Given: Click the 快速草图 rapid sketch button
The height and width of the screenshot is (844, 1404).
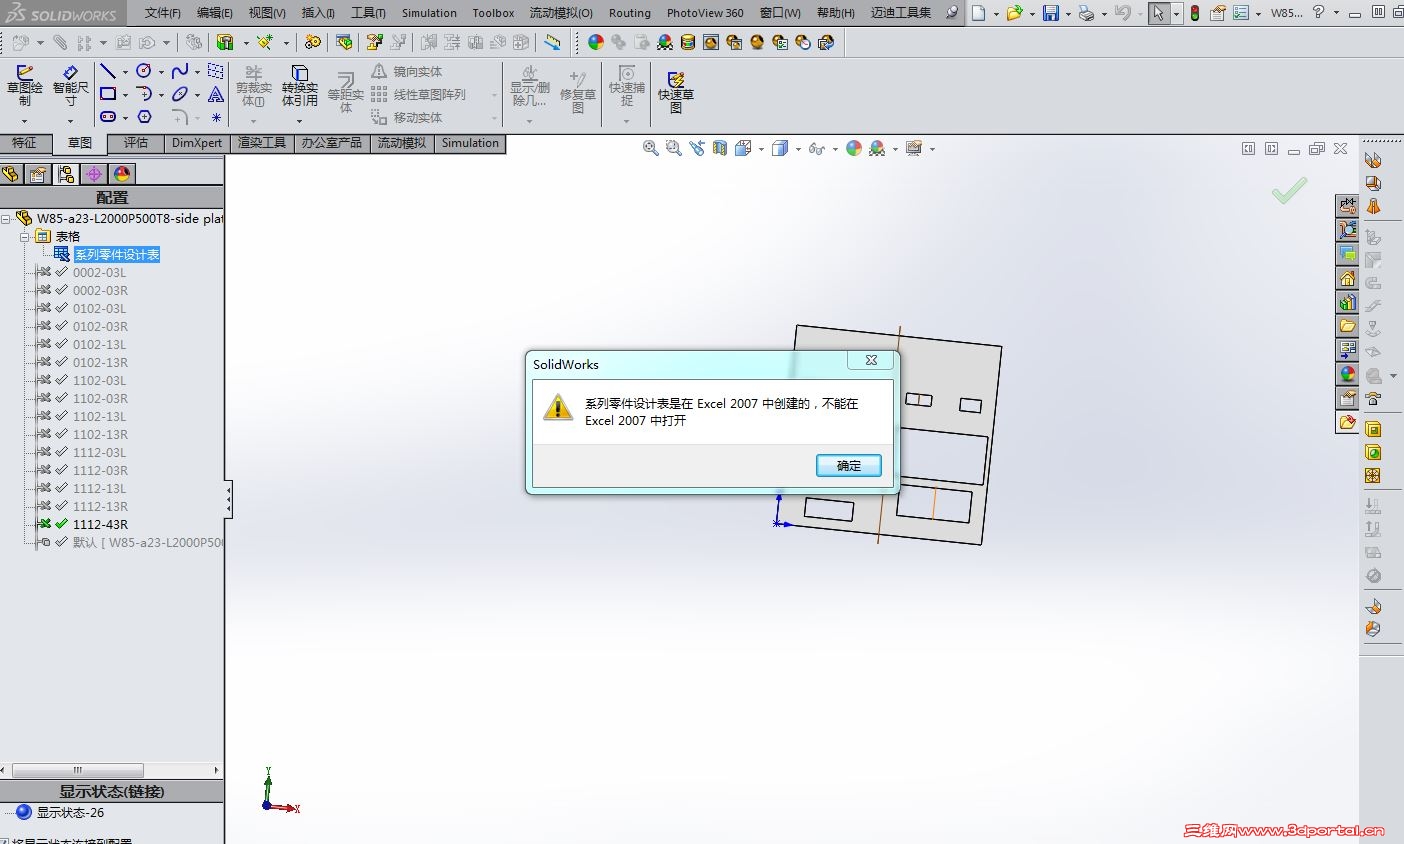Looking at the screenshot, I should point(676,92).
